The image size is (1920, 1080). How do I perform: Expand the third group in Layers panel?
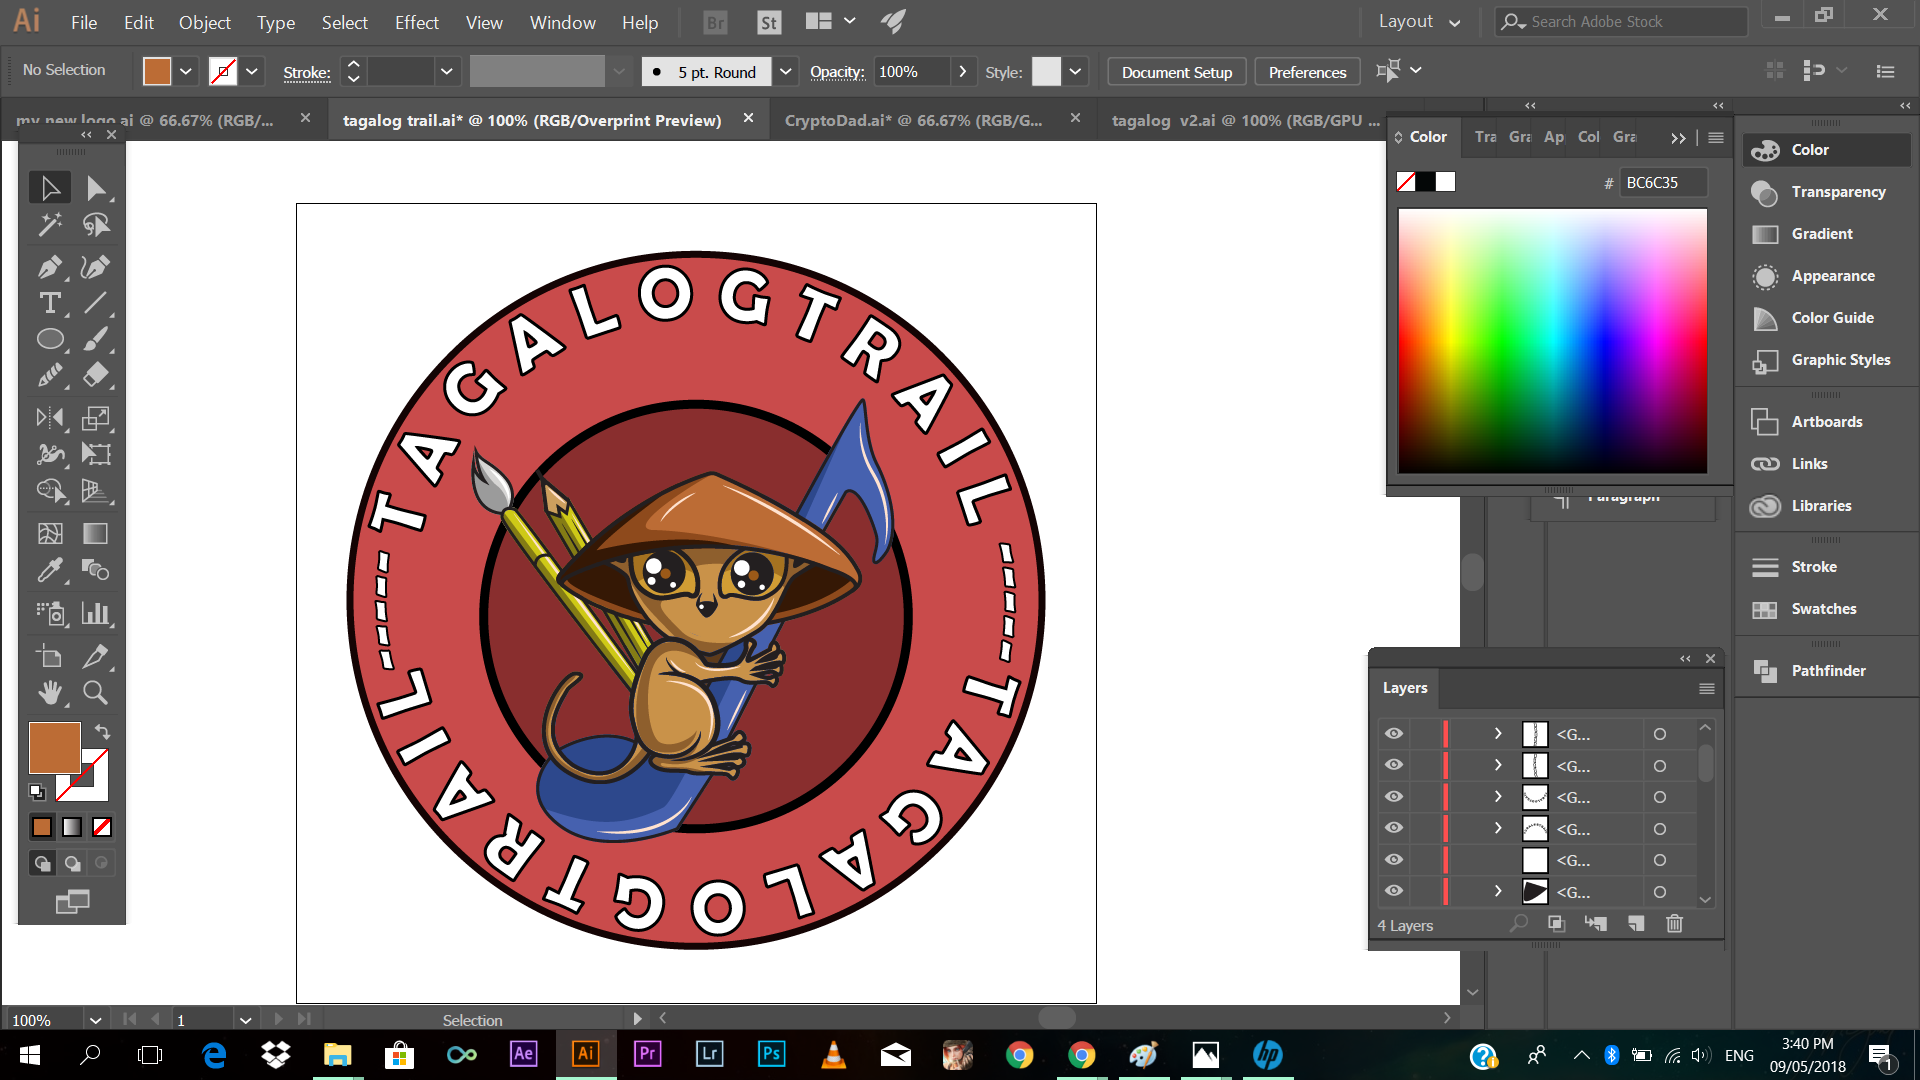pos(1498,797)
